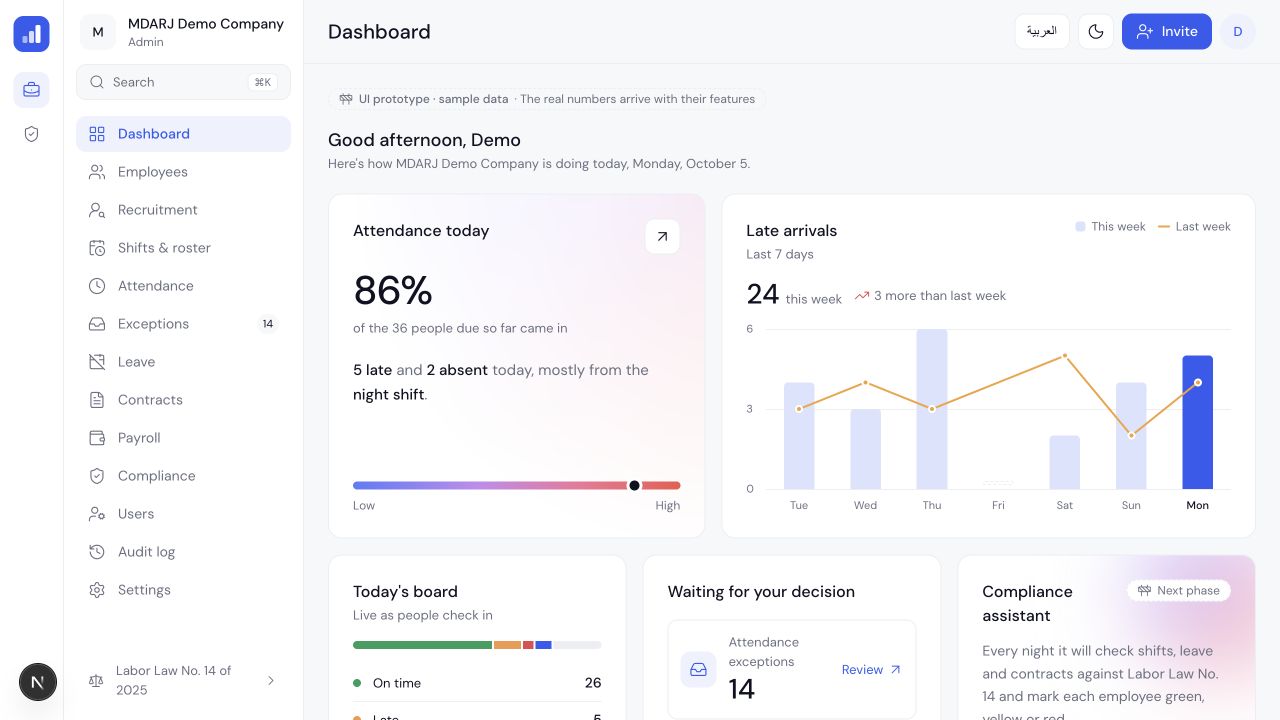This screenshot has width=1280, height=720.
Task: Open Attendance today with the arrow button
Action: 662,237
